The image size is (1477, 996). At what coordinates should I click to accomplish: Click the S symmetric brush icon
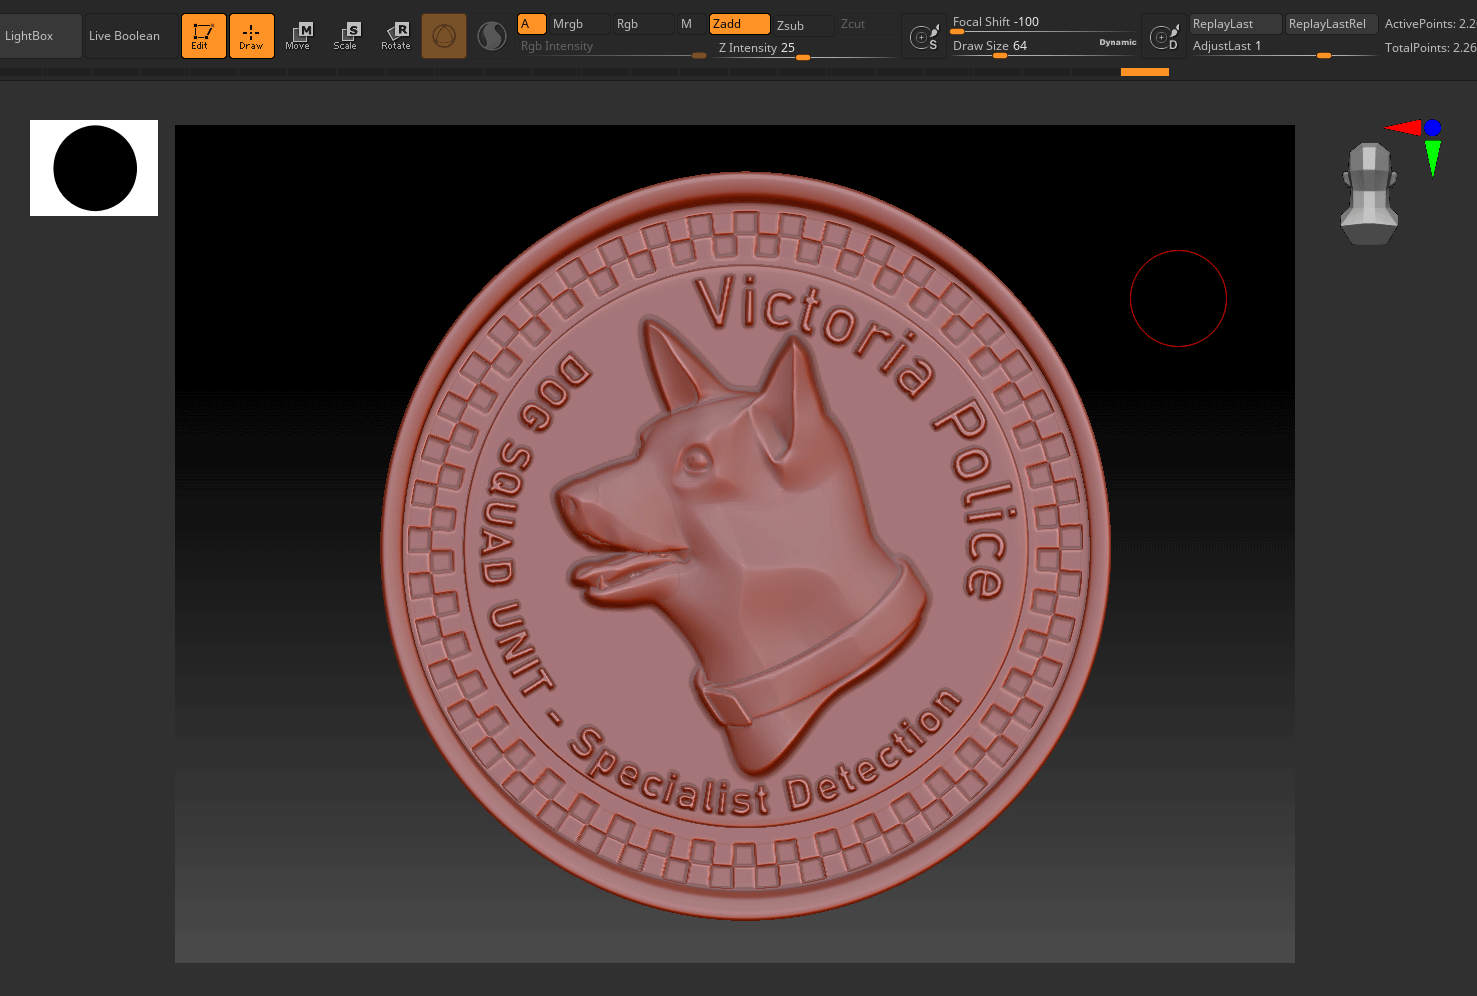pyautogui.click(x=924, y=37)
